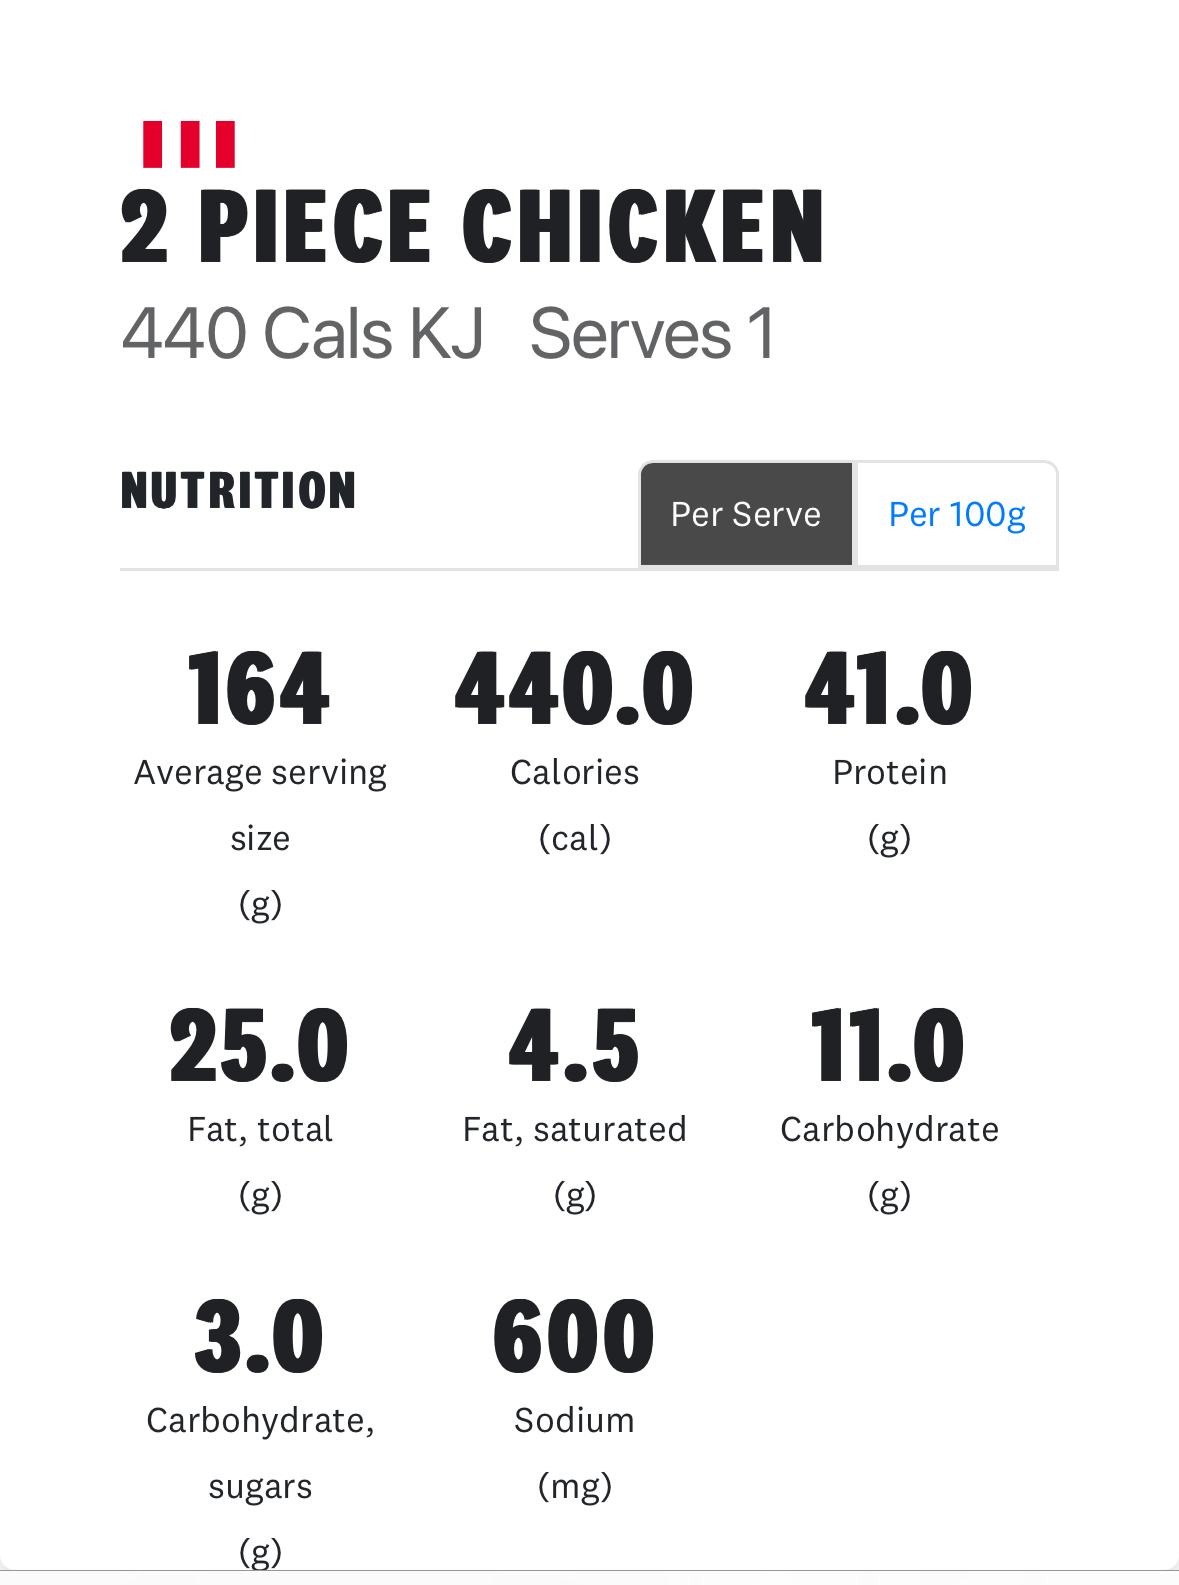Click the 2 Piece Chicken heading
The height and width of the screenshot is (1585, 1179).
click(472, 226)
